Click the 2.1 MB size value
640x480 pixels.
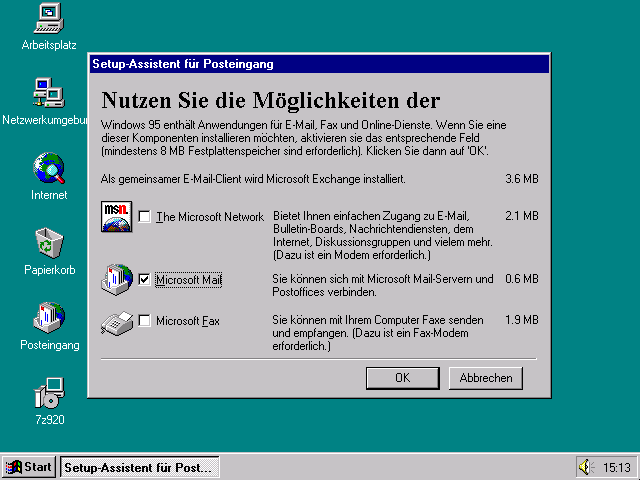tap(522, 216)
